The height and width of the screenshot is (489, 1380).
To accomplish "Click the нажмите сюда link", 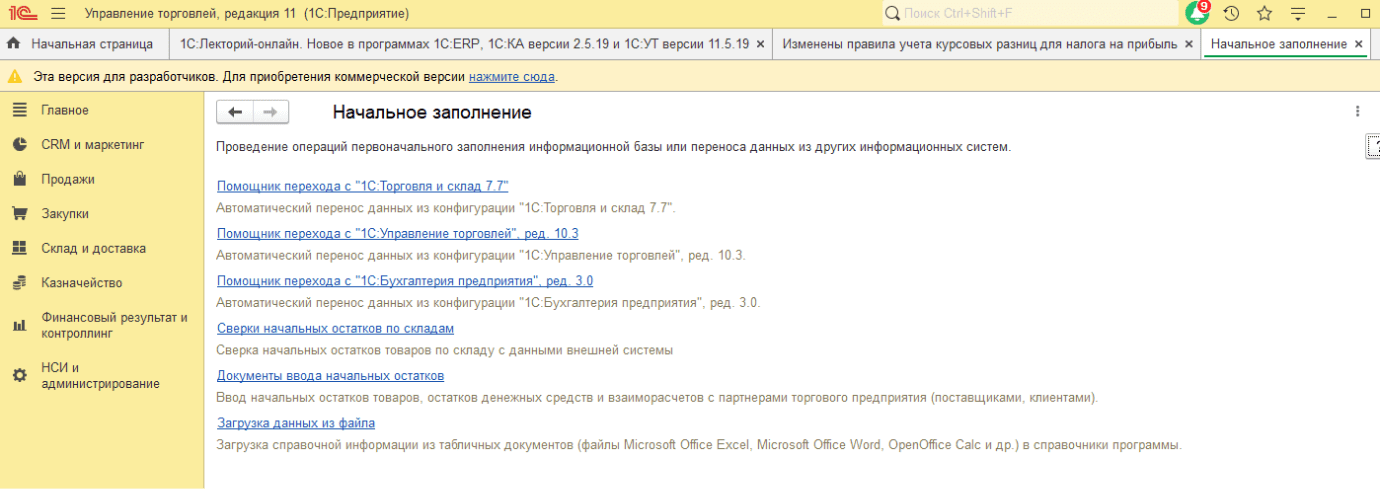I will (x=512, y=76).
